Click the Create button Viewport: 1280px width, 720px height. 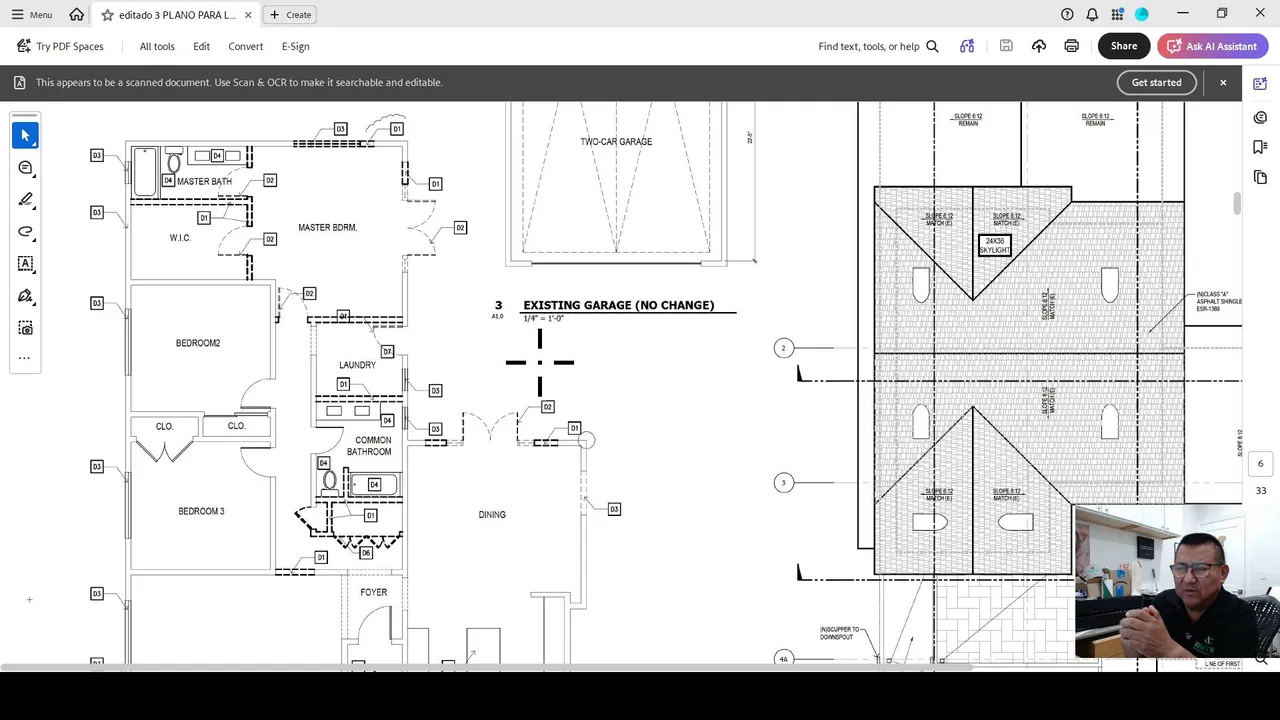(290, 15)
